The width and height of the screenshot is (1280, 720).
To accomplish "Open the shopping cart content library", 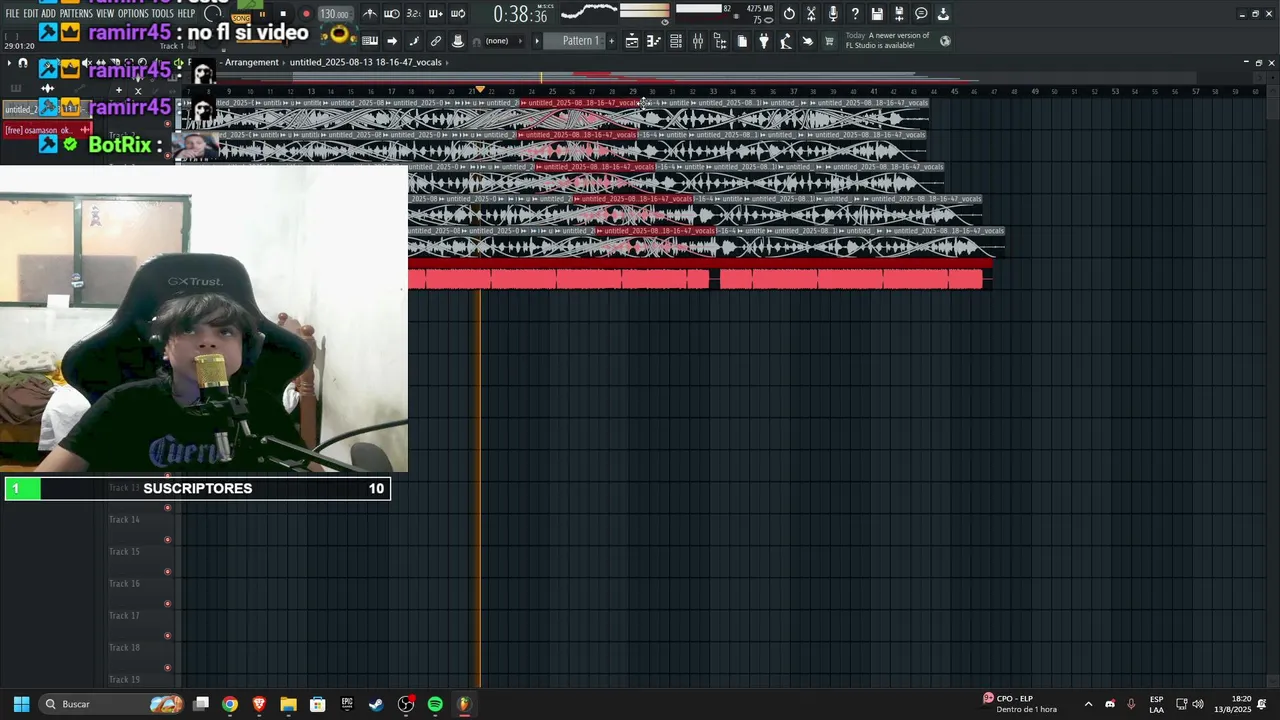I will coord(829,41).
